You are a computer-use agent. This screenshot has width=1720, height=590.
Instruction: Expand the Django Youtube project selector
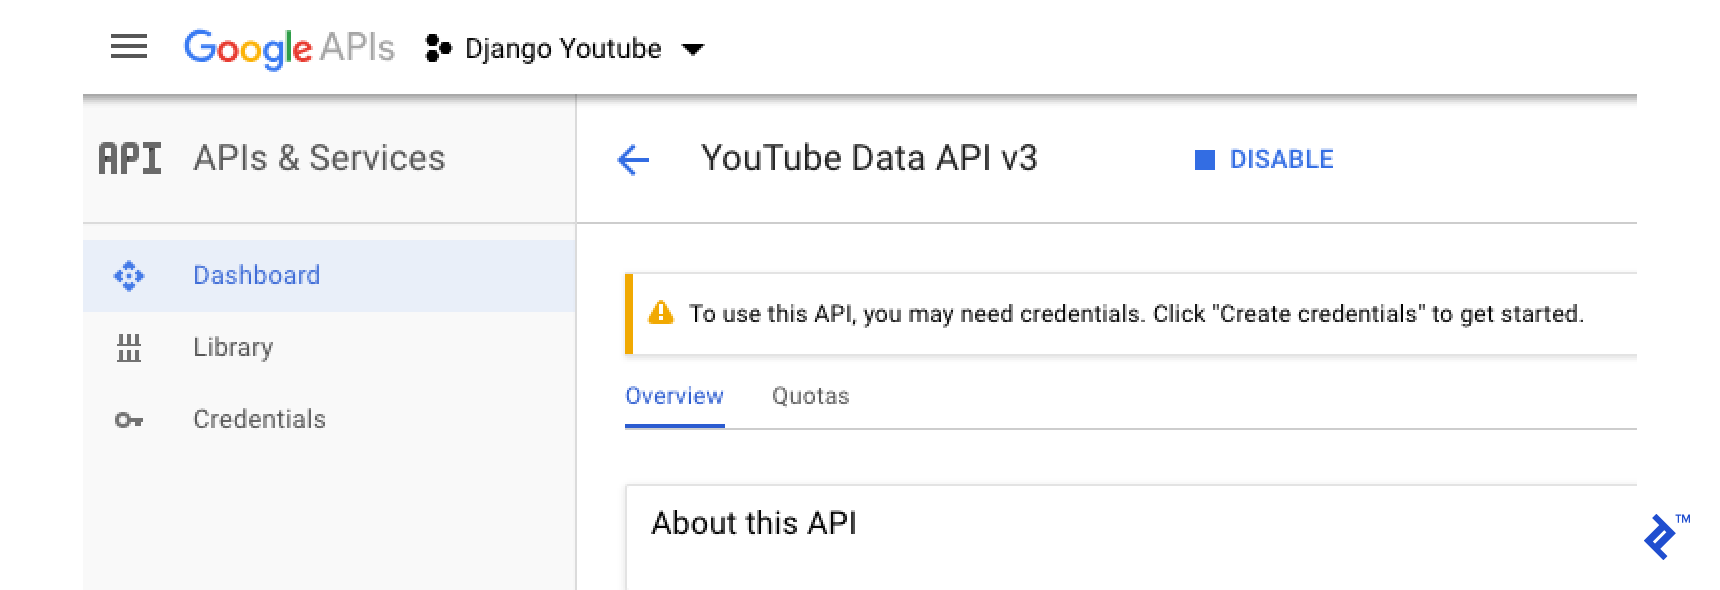(694, 48)
